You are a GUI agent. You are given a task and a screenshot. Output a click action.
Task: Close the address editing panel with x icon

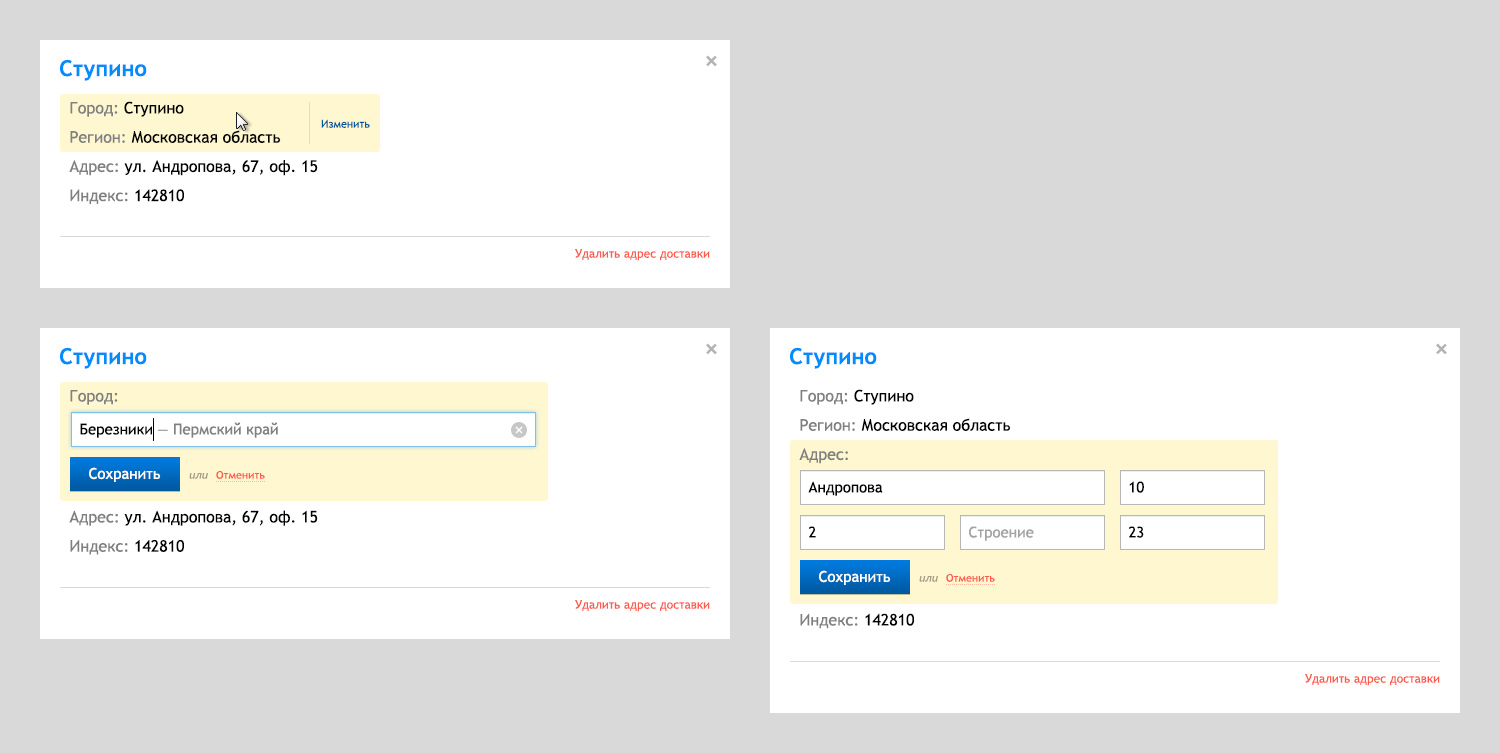[1441, 349]
